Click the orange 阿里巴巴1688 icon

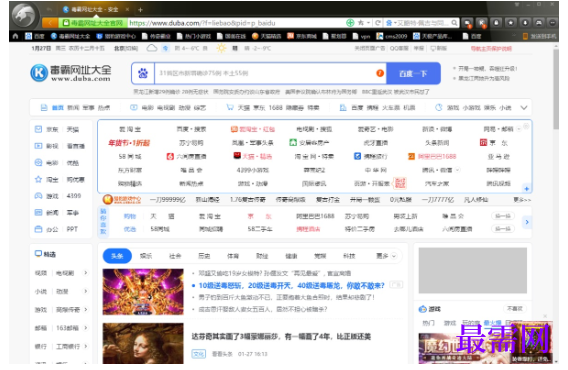pos(412,156)
